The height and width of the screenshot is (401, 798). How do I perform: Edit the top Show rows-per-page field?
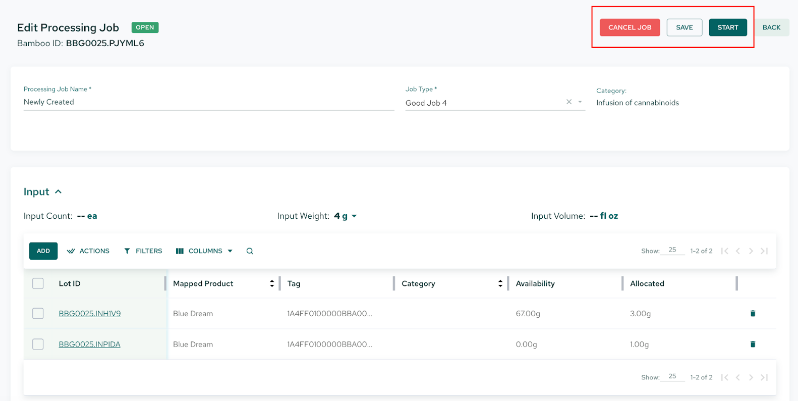coord(672,250)
